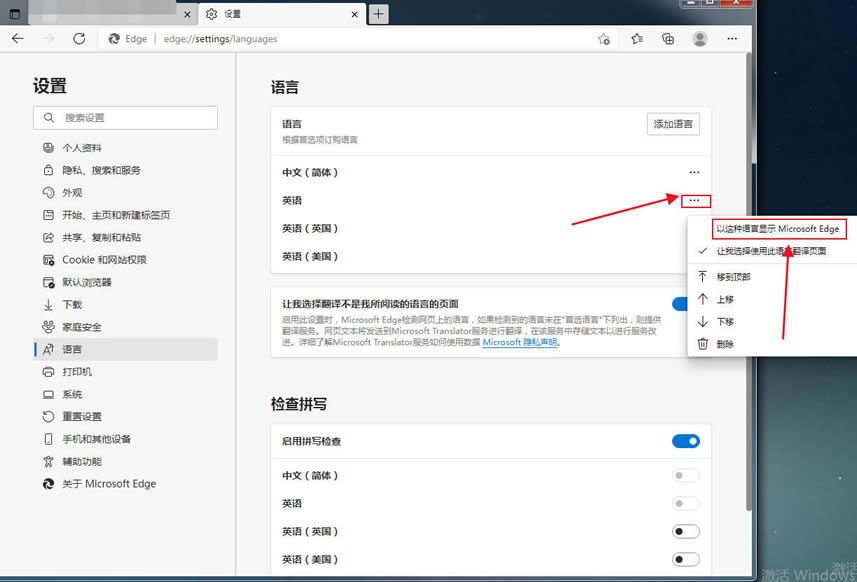The image size is (857, 582).
Task: Open the 英语 language options menu
Action: point(694,200)
